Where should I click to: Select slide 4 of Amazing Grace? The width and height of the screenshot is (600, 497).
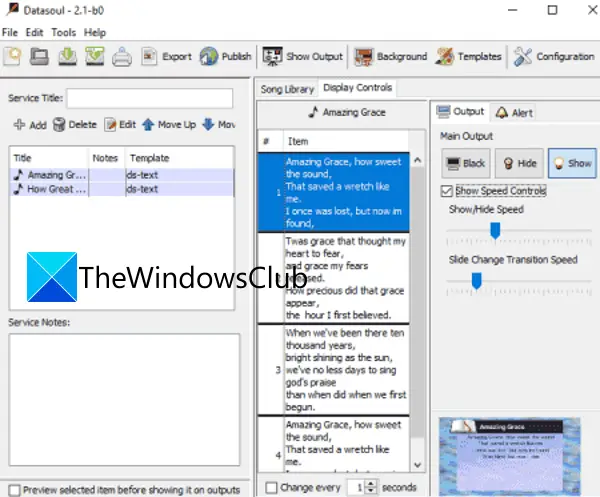(334, 444)
